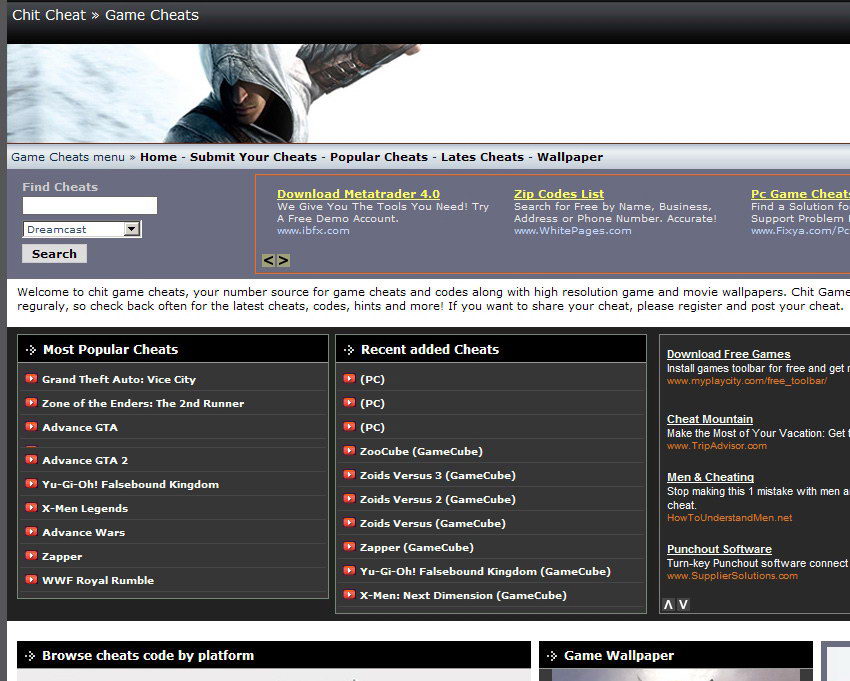The width and height of the screenshot is (850, 681).
Task: Click the Search button
Action: [54, 254]
